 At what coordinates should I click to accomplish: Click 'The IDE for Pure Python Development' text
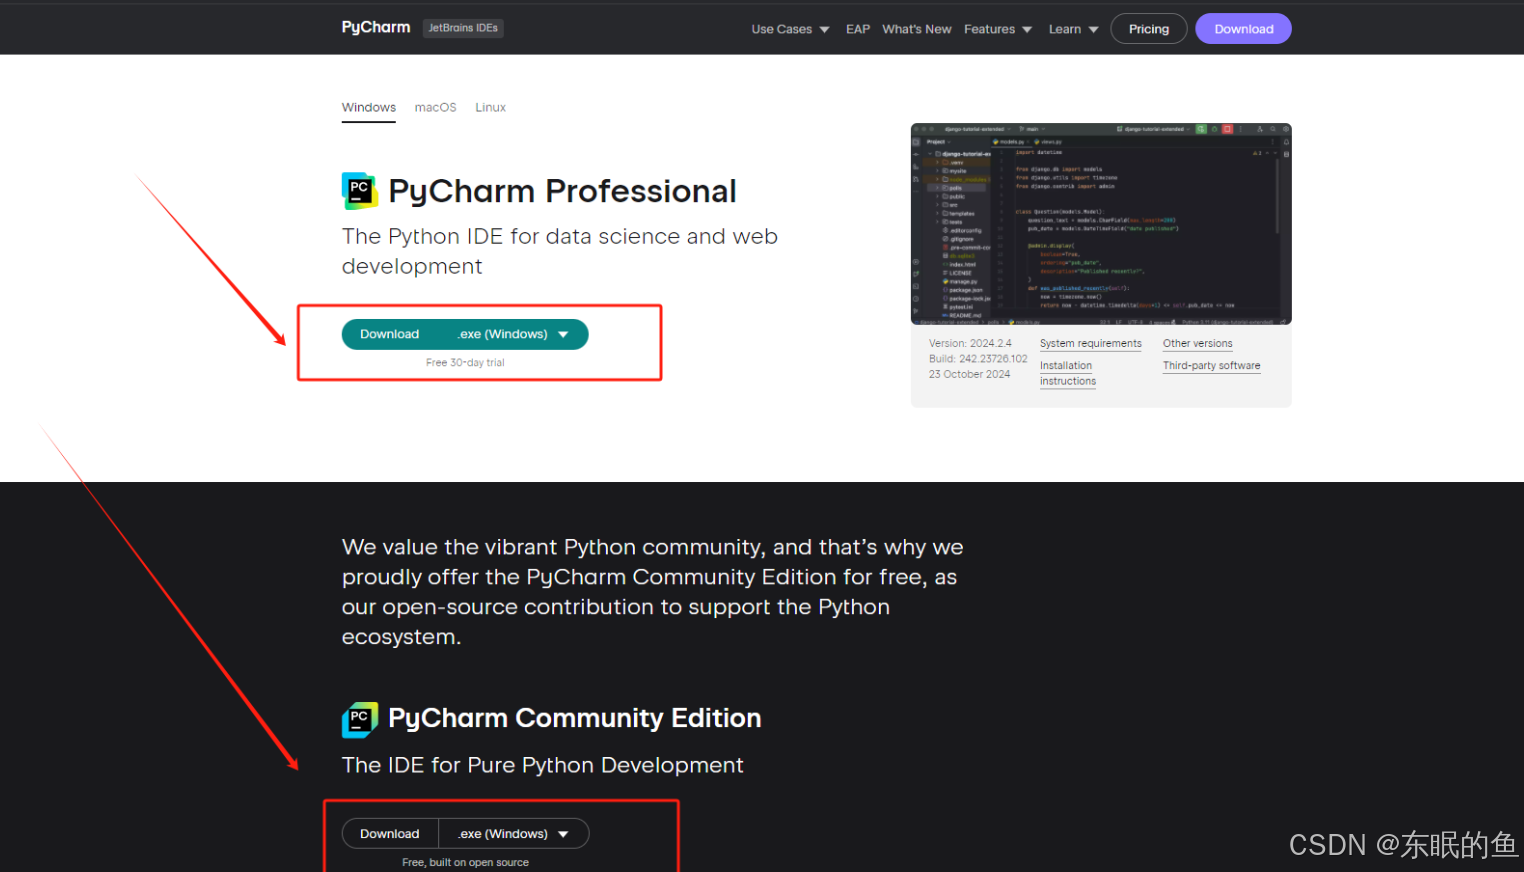(543, 765)
